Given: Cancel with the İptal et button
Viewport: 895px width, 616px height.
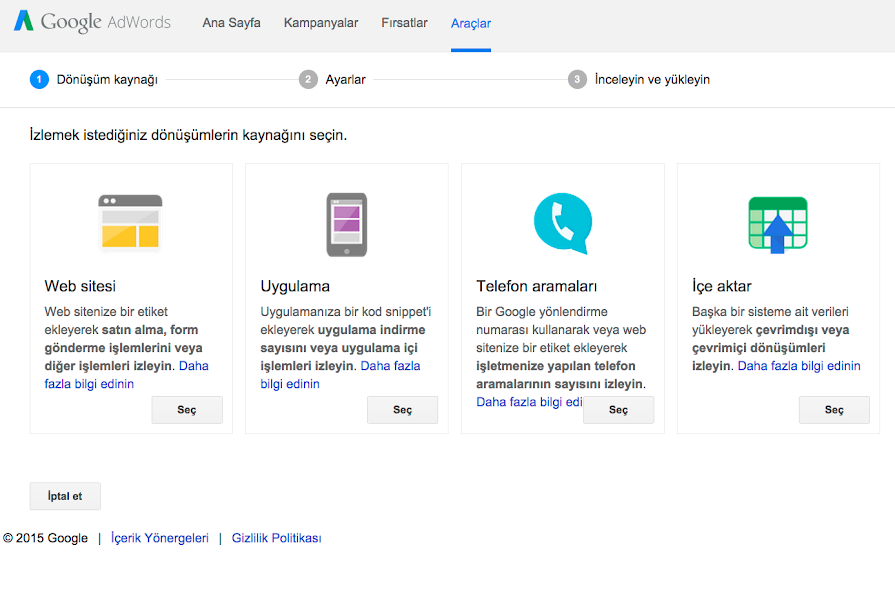Looking at the screenshot, I should tap(65, 496).
